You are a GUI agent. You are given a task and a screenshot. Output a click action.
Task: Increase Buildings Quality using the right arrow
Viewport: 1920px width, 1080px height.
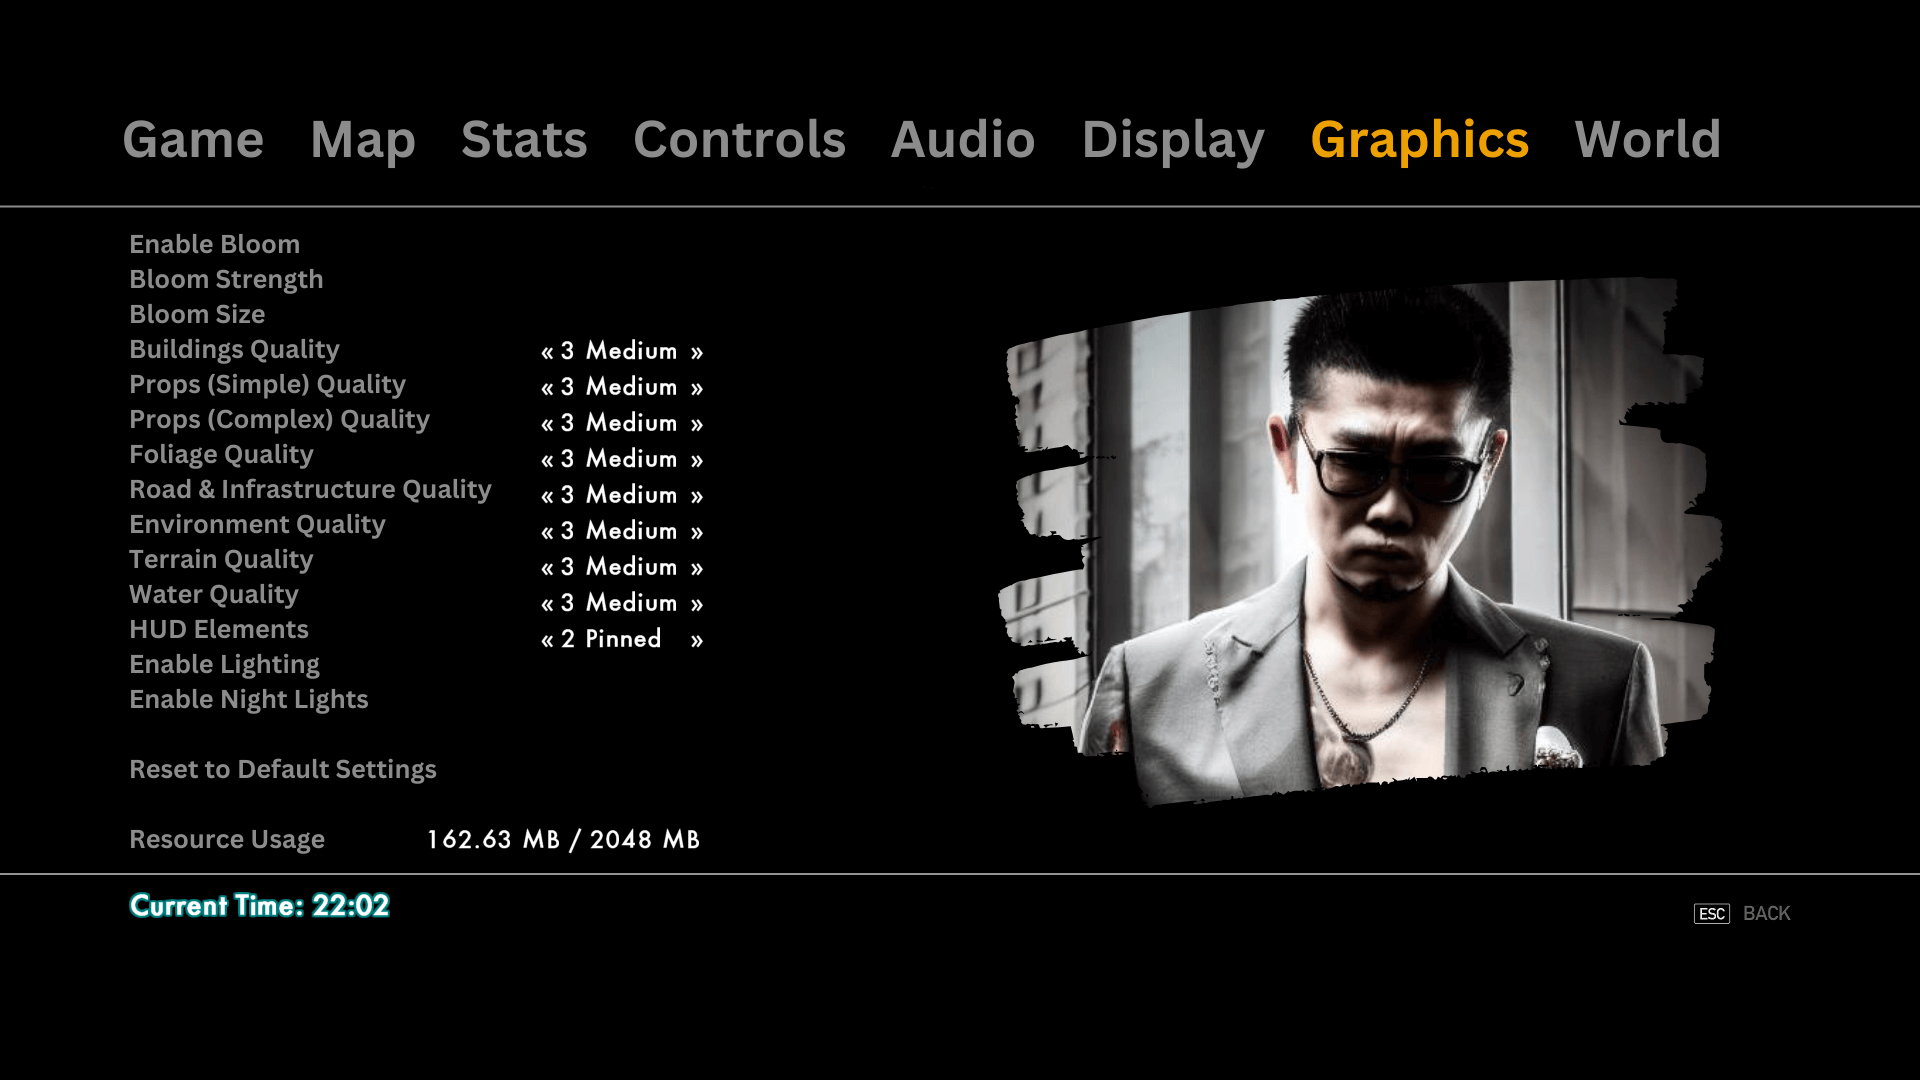tap(698, 351)
